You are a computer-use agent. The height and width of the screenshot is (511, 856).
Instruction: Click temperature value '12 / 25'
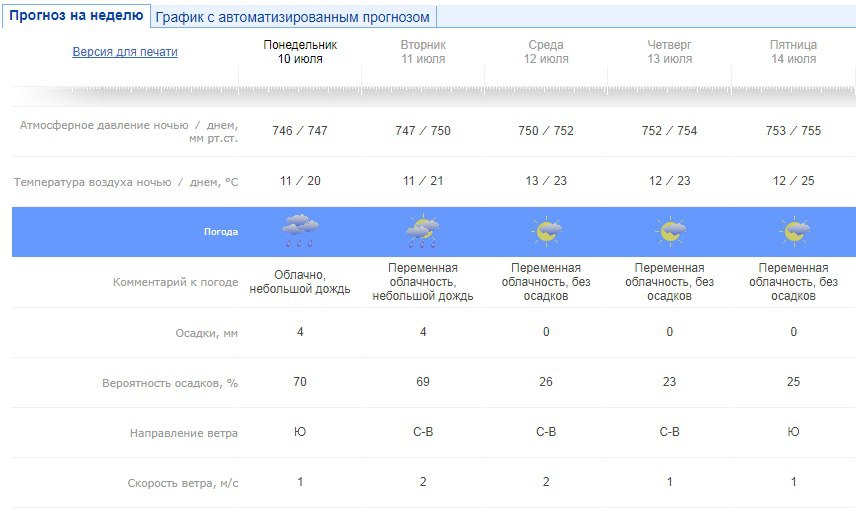[x=793, y=181]
